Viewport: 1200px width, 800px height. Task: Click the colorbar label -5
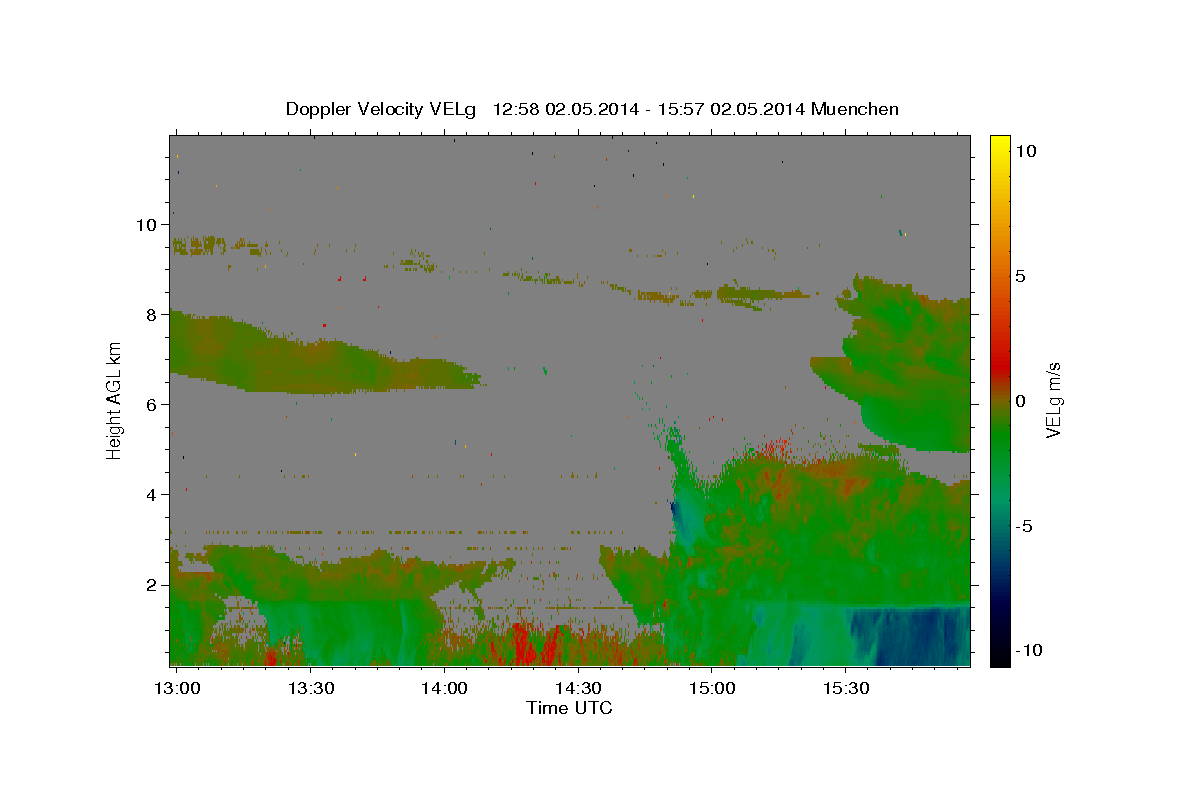point(1026,526)
